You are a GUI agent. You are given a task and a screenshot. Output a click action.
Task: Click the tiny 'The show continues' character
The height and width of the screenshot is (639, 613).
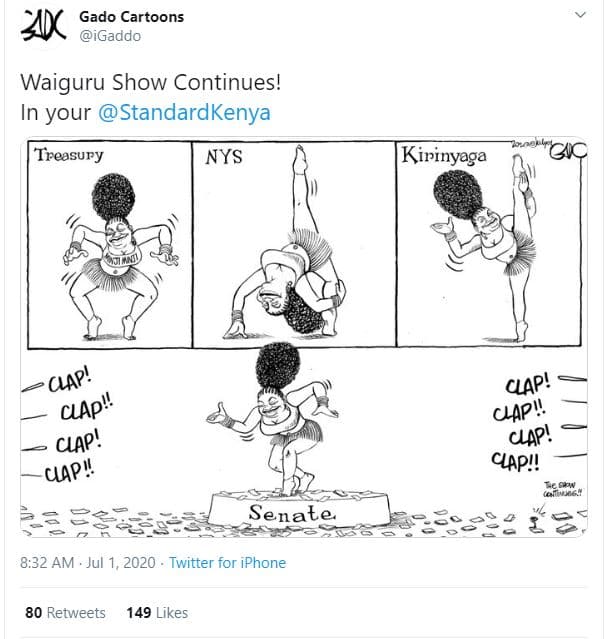tap(534, 524)
